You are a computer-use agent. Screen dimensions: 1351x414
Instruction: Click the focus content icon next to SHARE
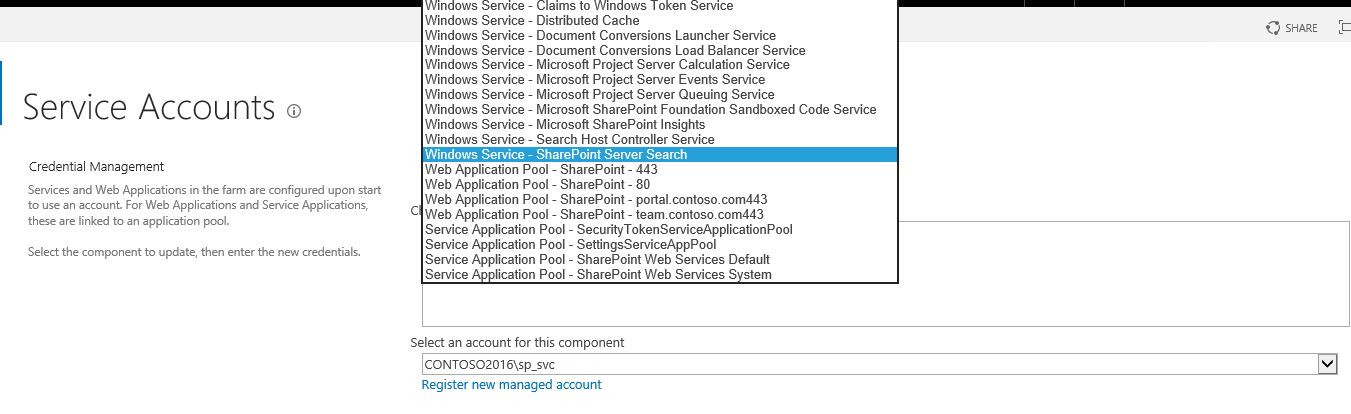point(1345,28)
